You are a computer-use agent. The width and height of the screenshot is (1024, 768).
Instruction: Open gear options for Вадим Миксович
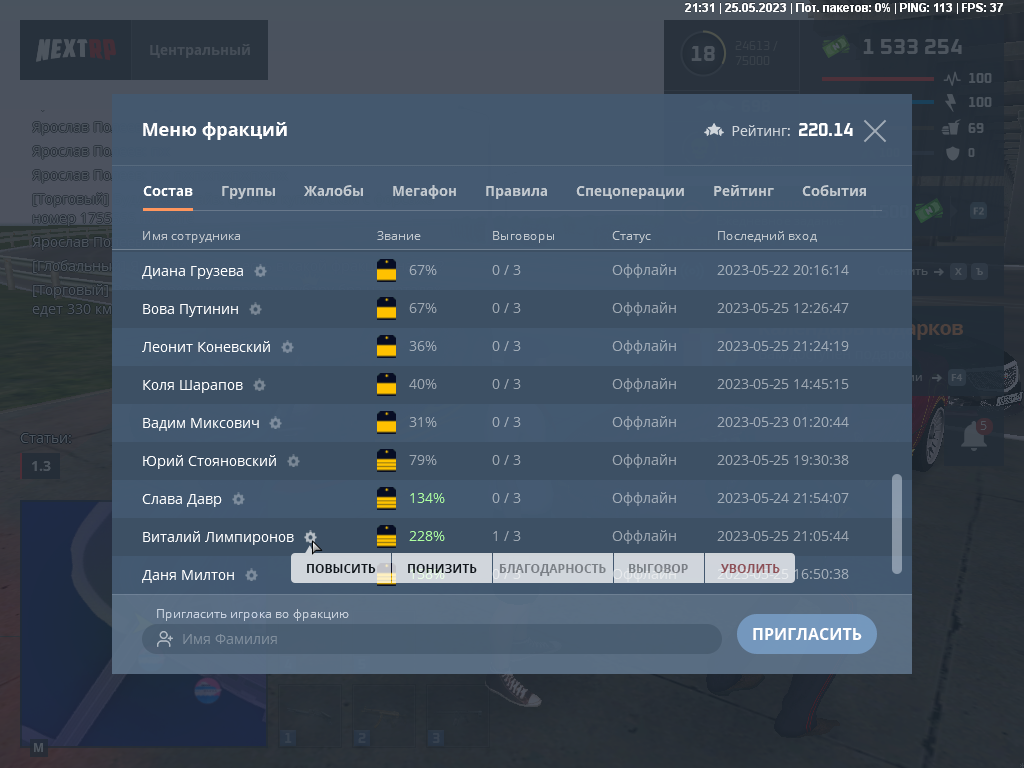click(276, 423)
